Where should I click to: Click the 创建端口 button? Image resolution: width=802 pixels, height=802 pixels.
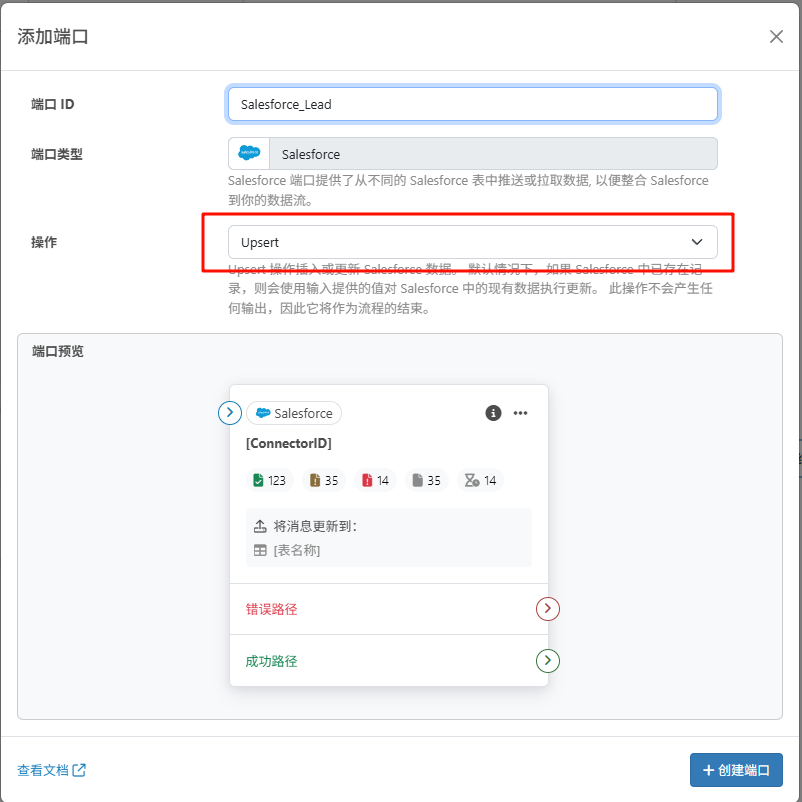pos(736,770)
